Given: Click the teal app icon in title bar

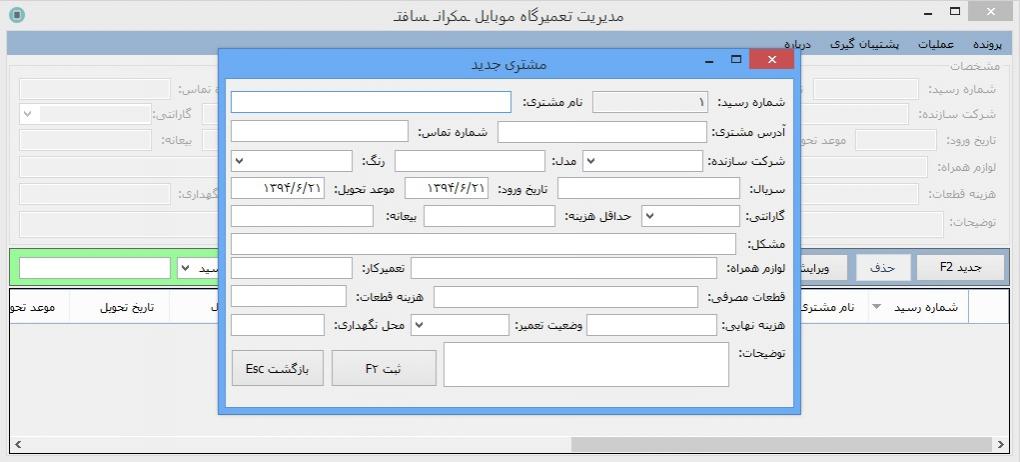Looking at the screenshot, I should pyautogui.click(x=18, y=14).
